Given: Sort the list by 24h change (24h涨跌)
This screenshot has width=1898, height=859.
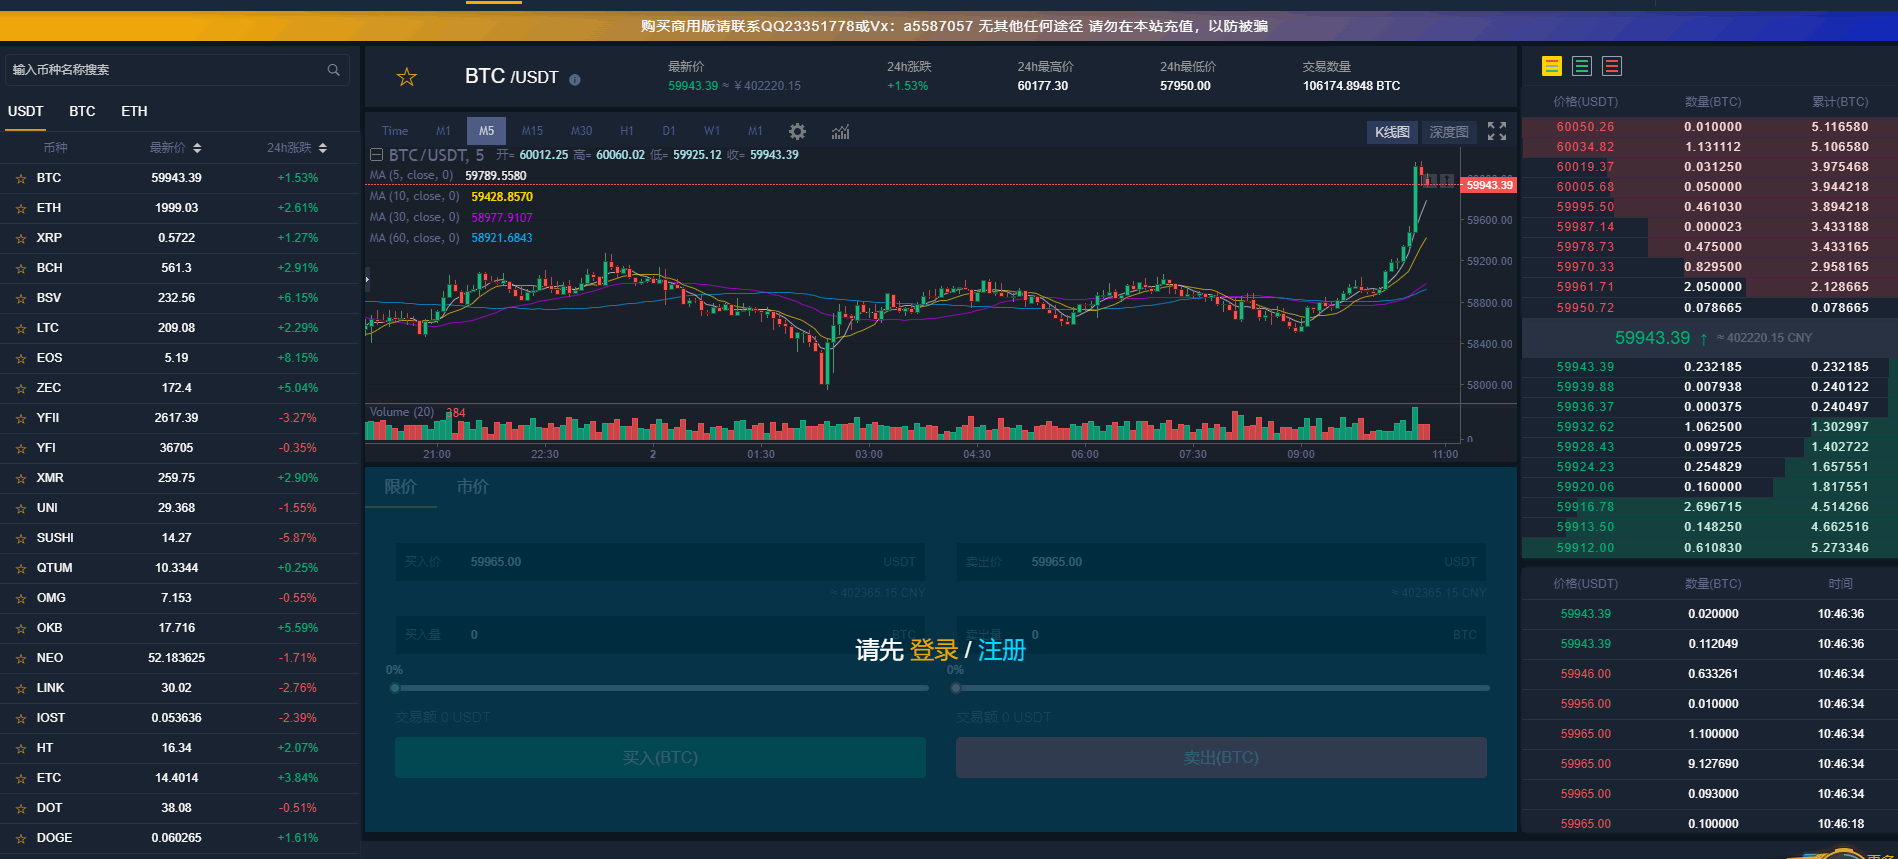Looking at the screenshot, I should point(296,148).
